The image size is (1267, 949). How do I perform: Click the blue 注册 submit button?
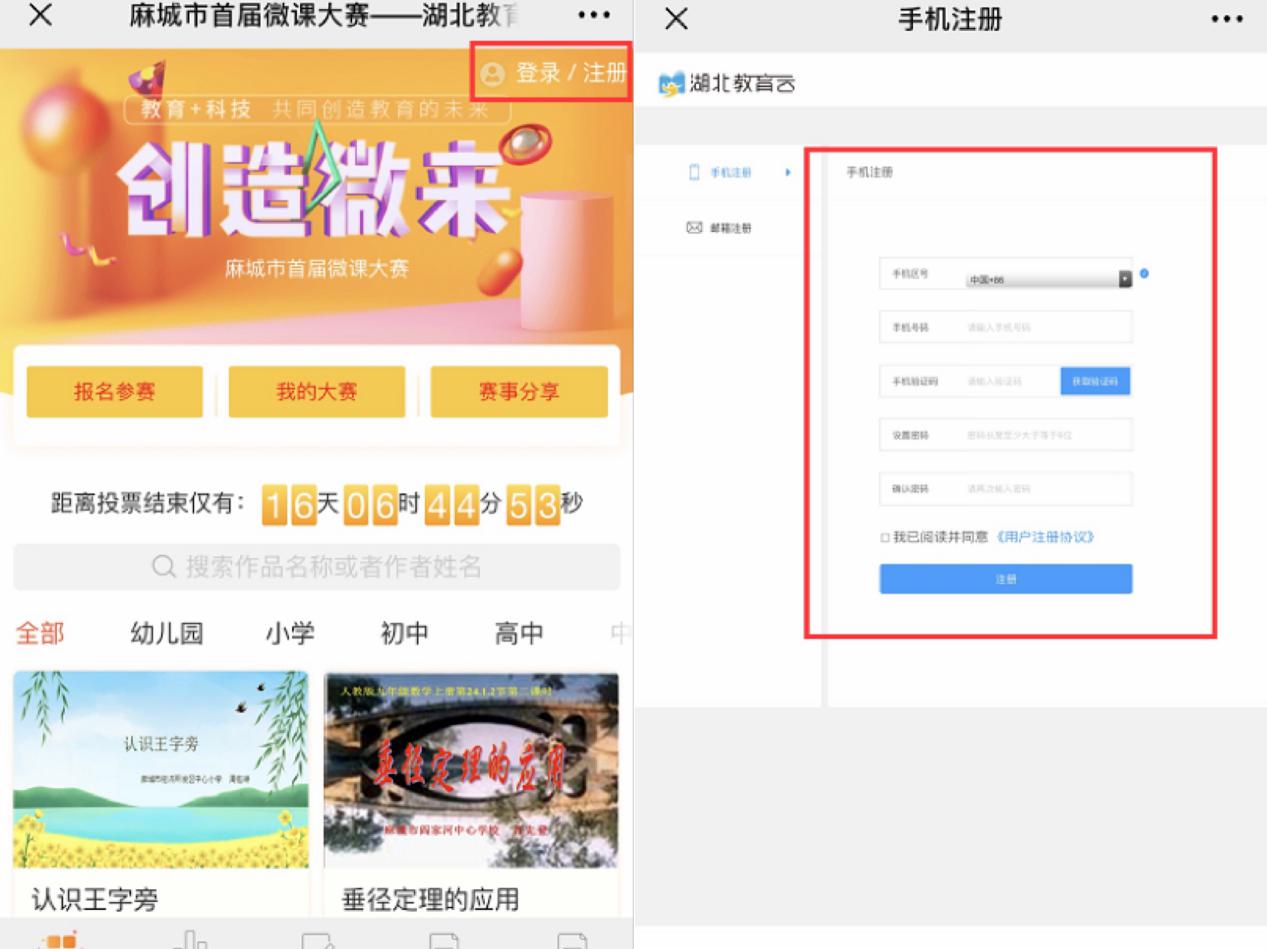(1005, 579)
